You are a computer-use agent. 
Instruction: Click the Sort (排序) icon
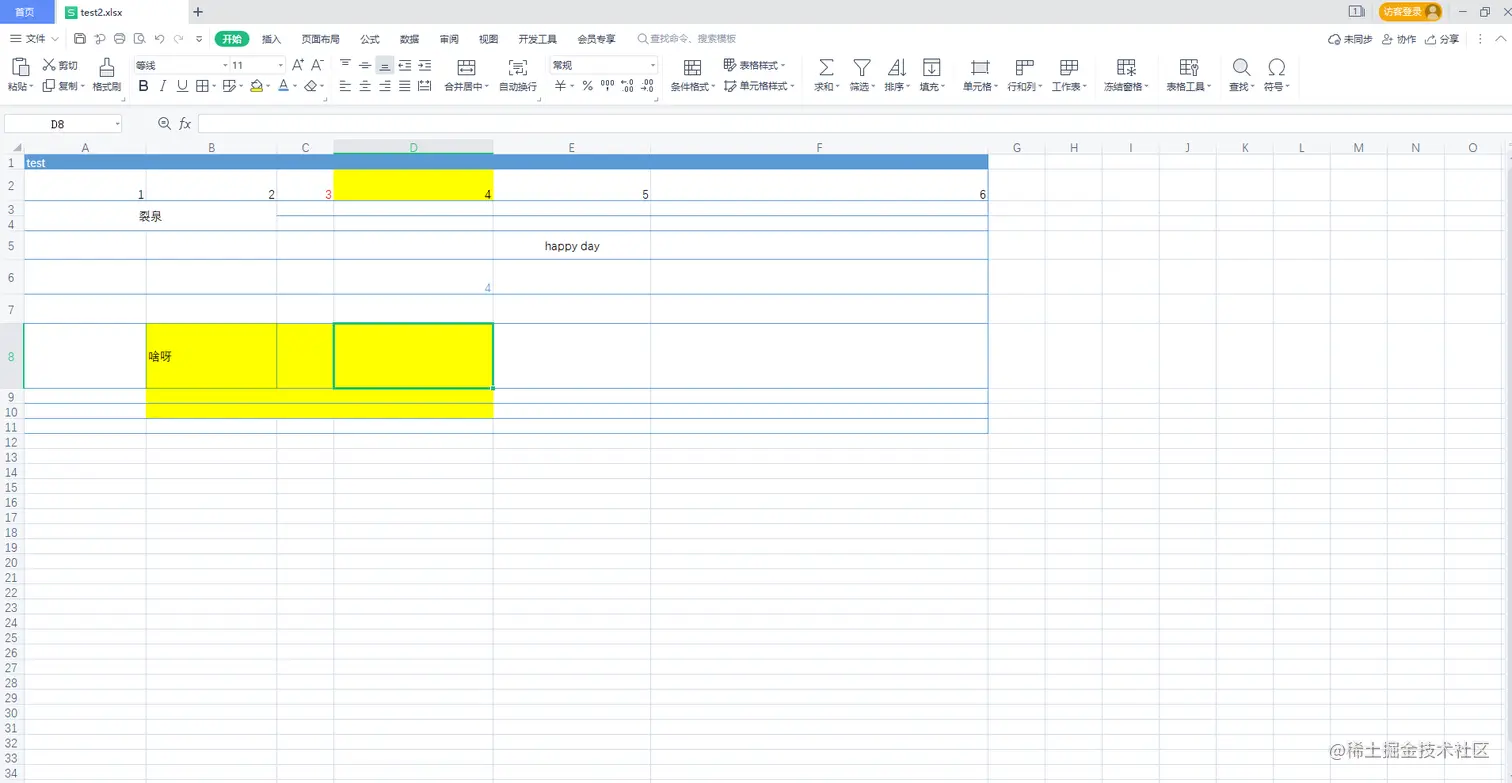(897, 67)
